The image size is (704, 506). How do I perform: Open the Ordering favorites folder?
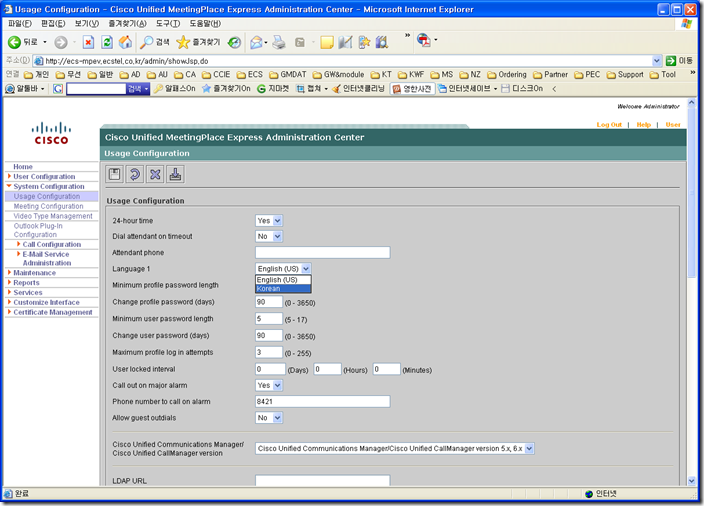[507, 75]
